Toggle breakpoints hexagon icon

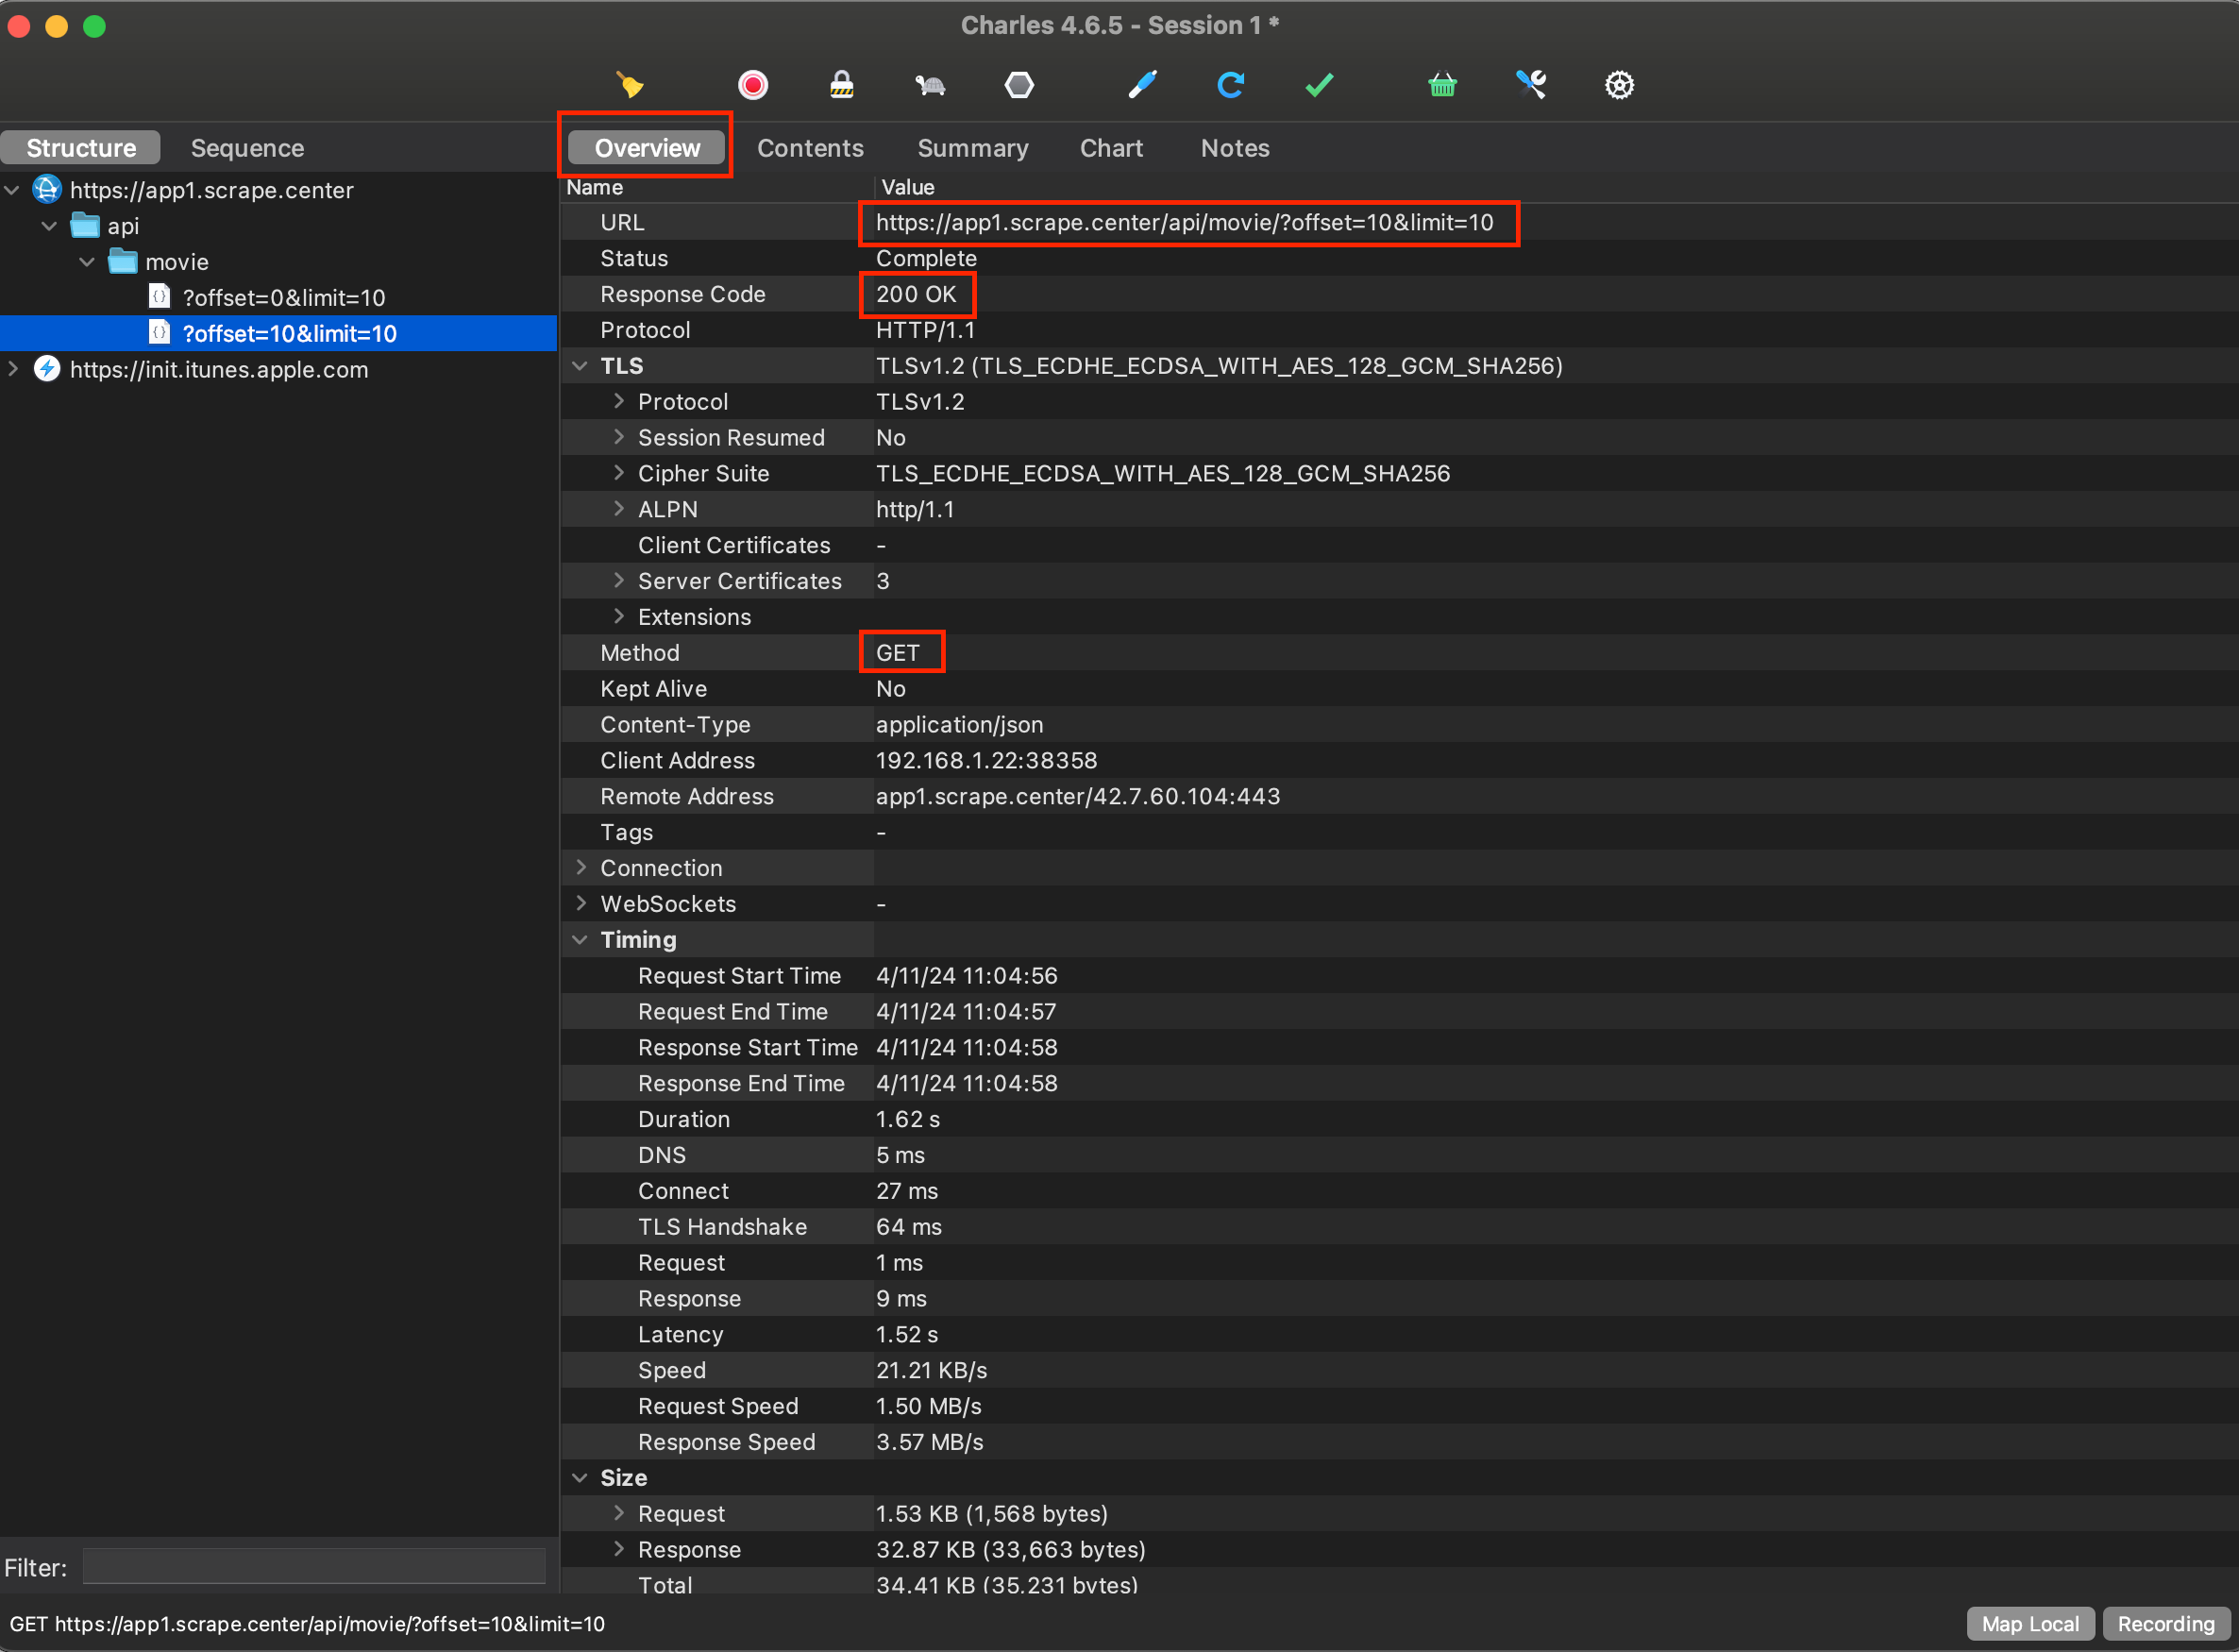[x=1019, y=85]
